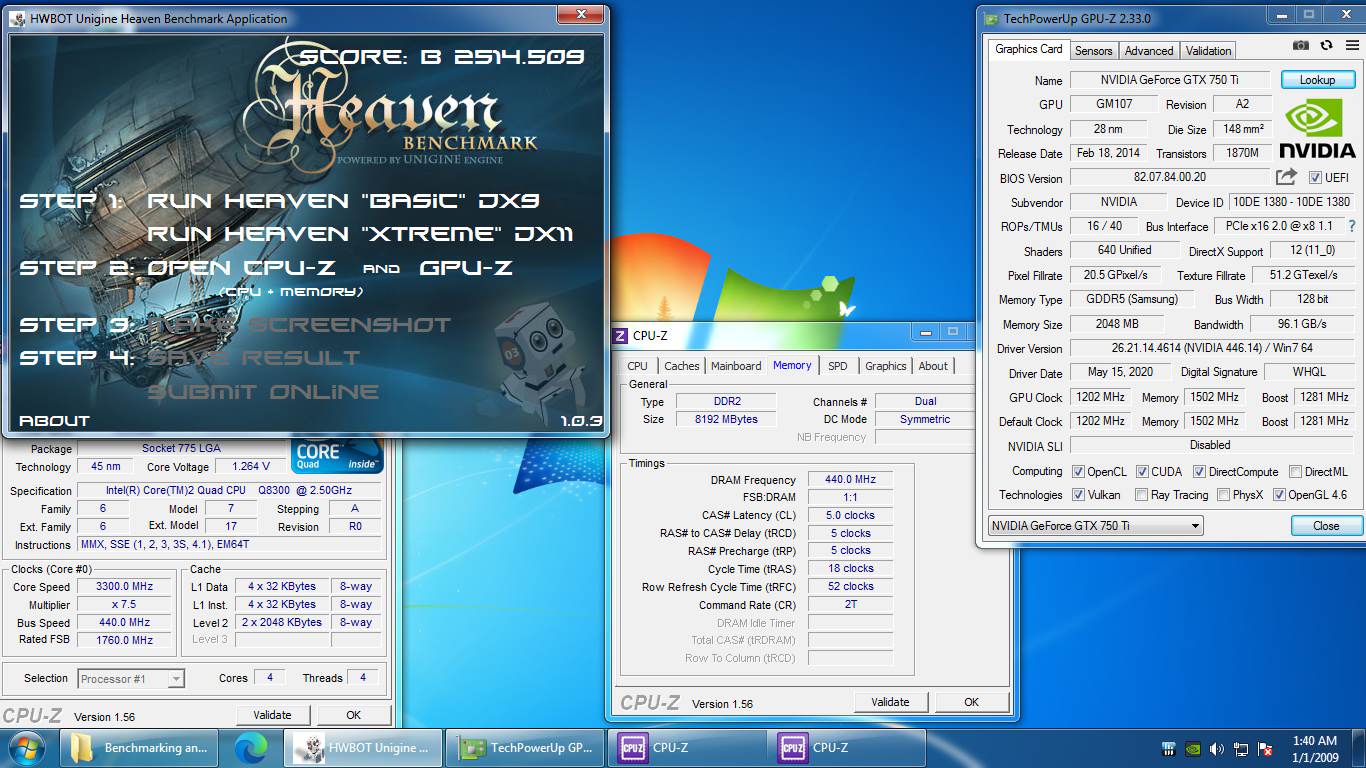Image resolution: width=1366 pixels, height=768 pixels.
Task: Toggle the PhysX checkbox
Action: (1222, 495)
